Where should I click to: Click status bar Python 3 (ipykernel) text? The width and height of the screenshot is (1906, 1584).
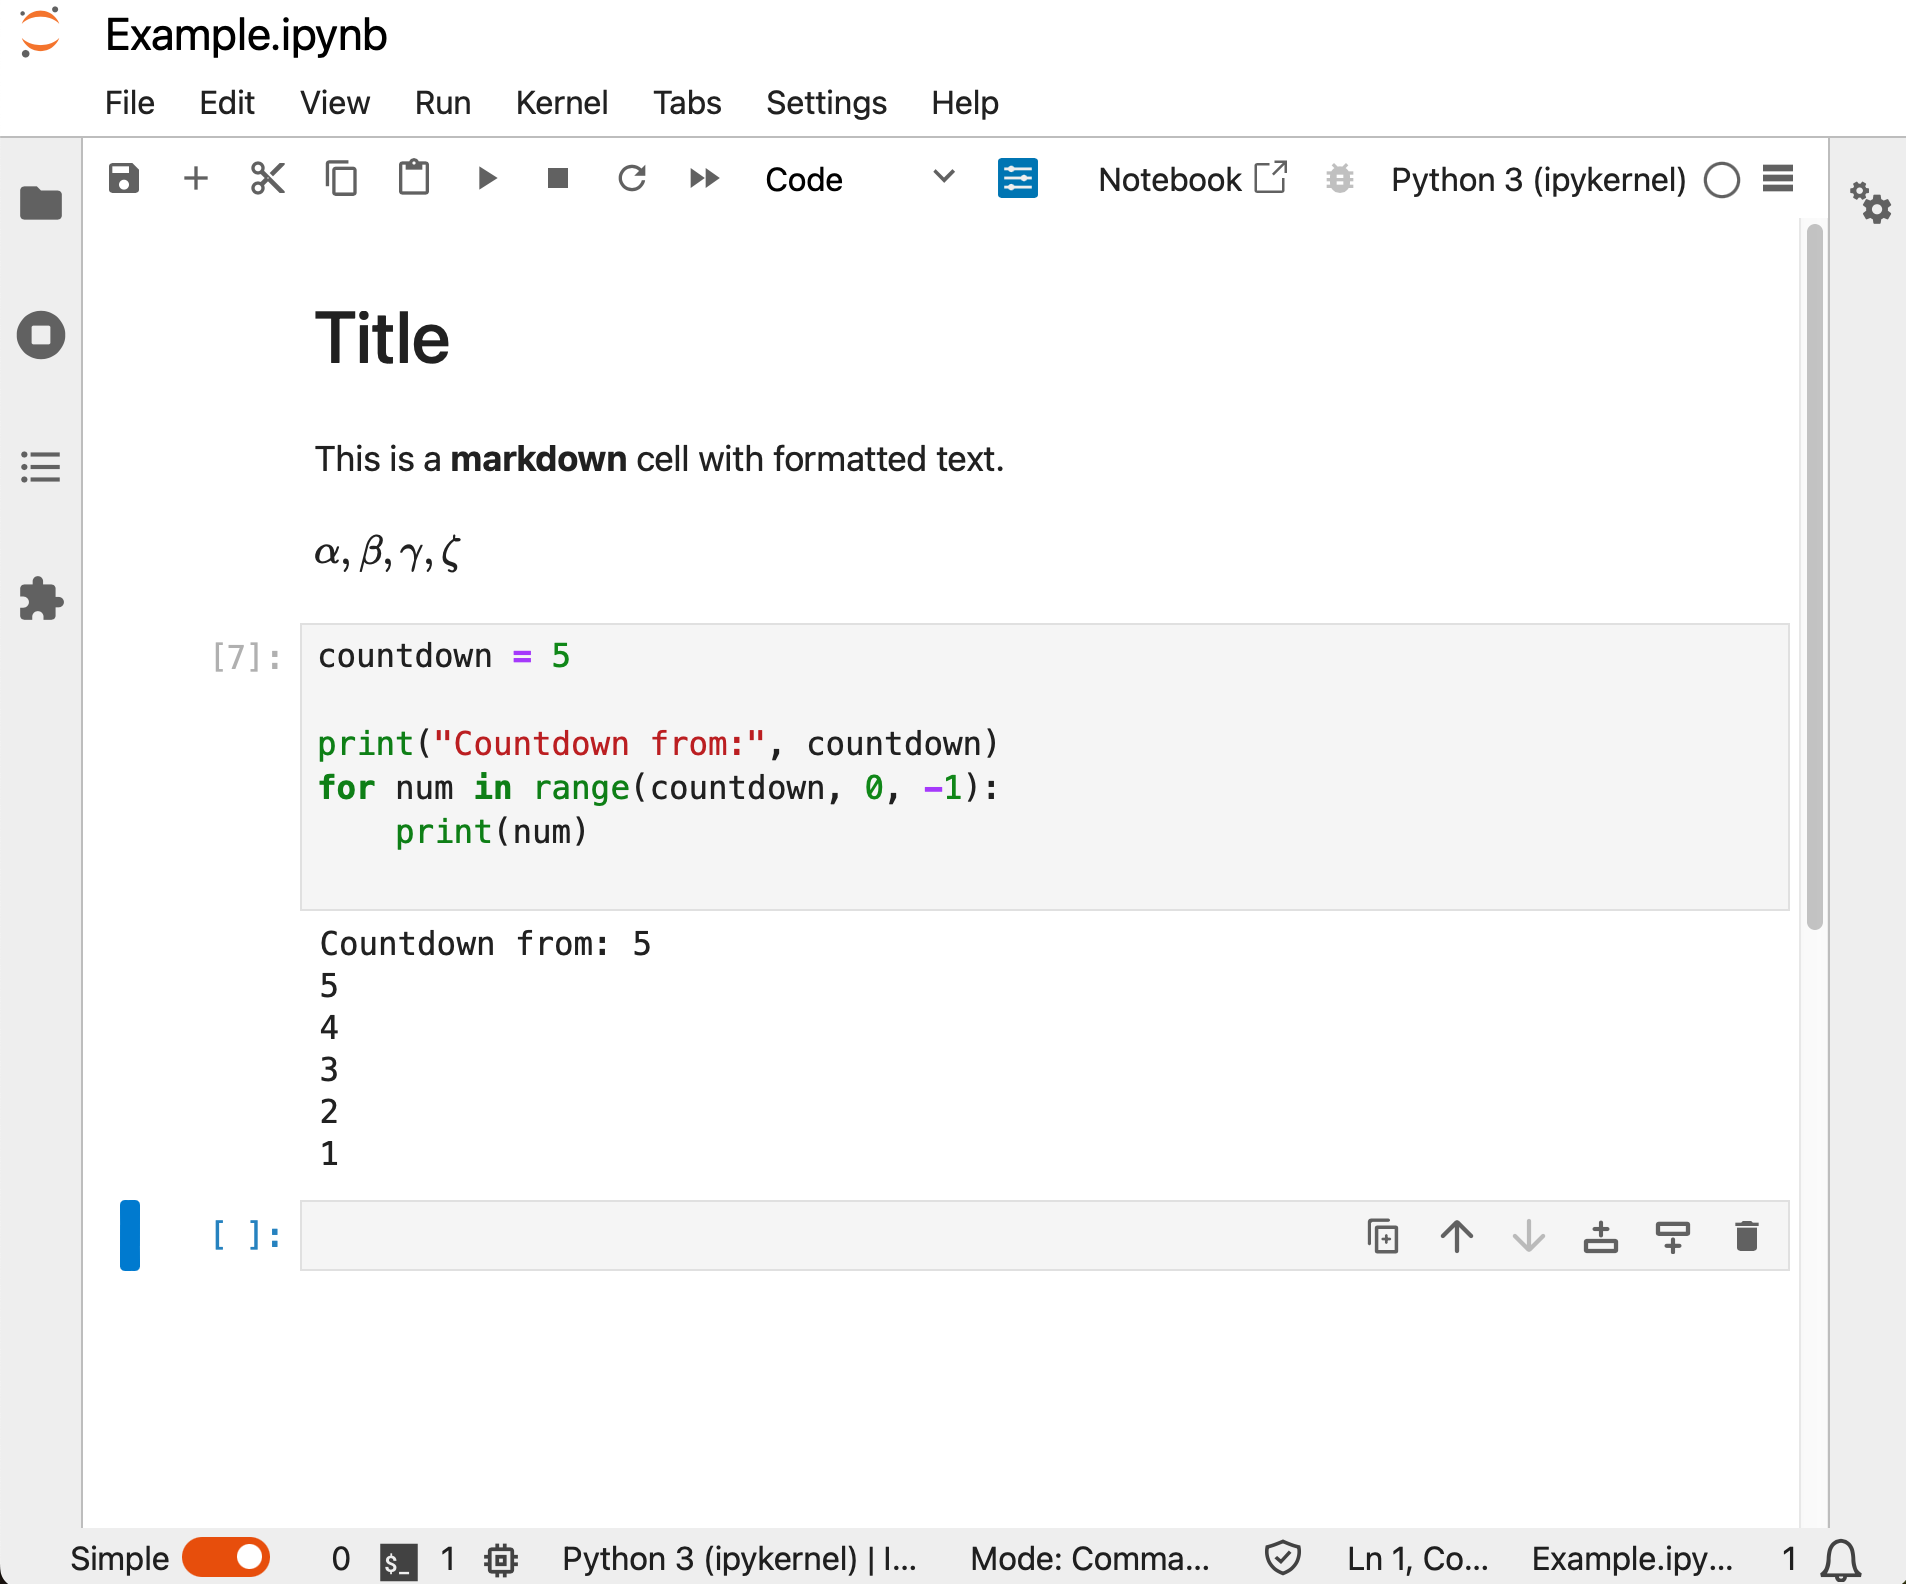coord(738,1559)
